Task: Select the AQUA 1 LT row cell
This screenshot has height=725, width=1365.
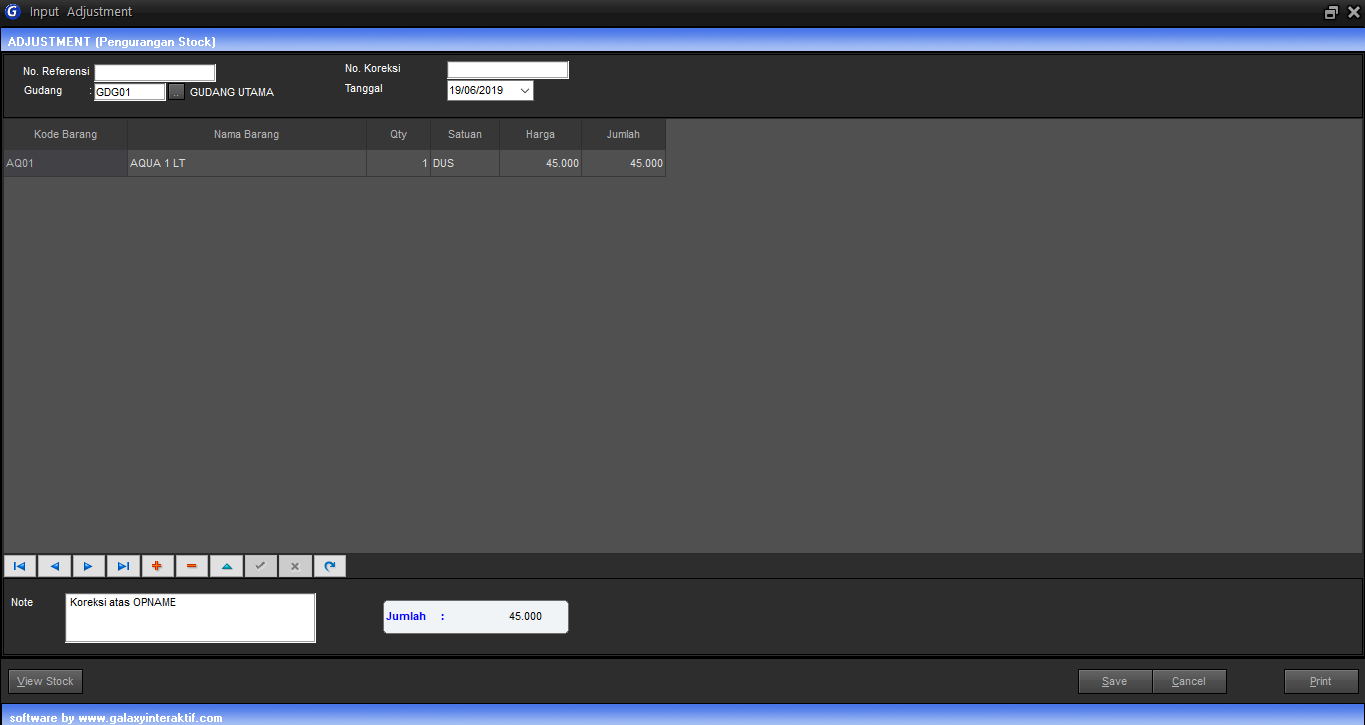Action: click(x=246, y=163)
